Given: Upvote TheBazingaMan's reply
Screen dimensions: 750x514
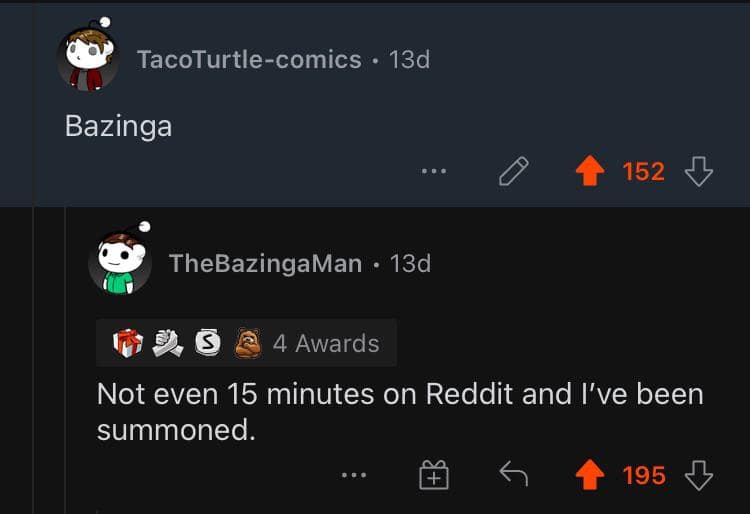Looking at the screenshot, I should point(590,476).
